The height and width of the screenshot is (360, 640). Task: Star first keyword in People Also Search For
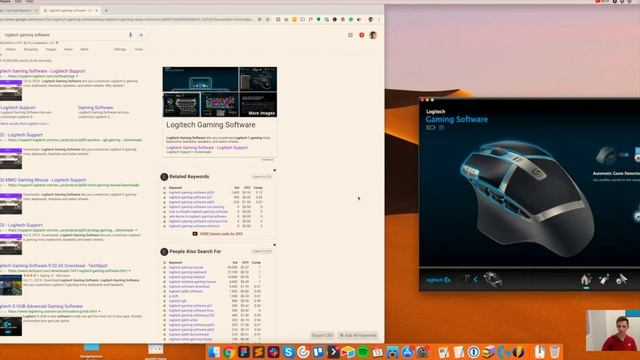pyautogui.click(x=164, y=267)
